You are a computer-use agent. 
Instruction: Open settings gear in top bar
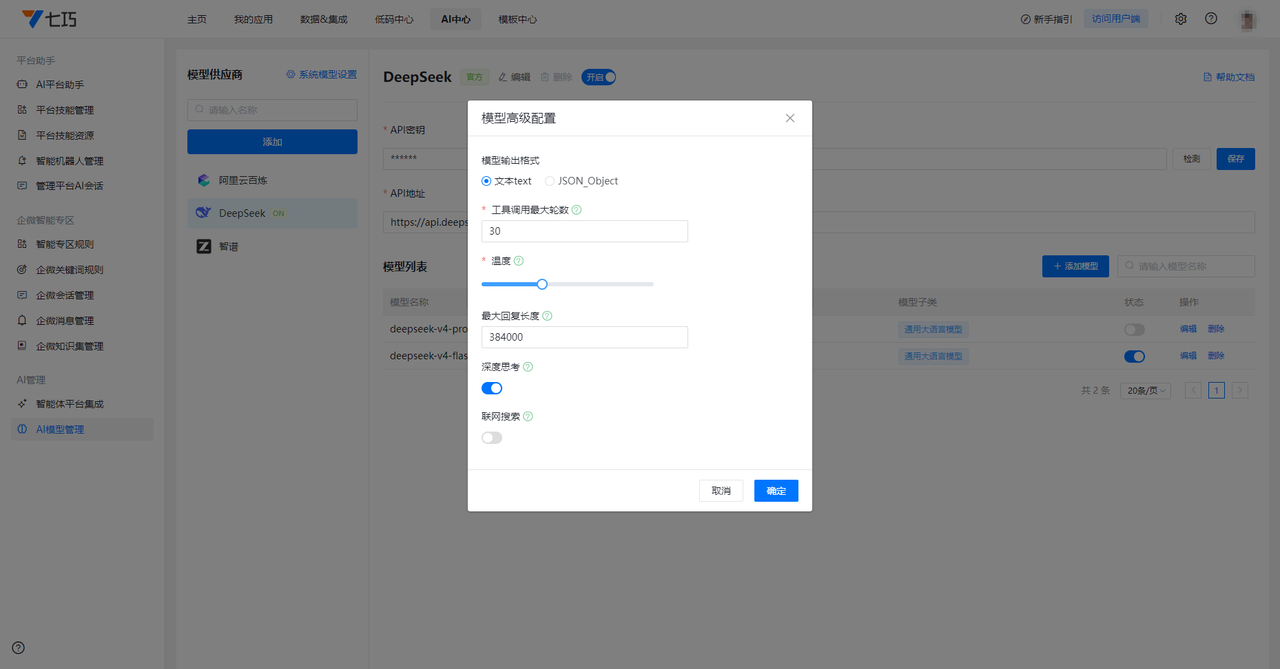1181,19
